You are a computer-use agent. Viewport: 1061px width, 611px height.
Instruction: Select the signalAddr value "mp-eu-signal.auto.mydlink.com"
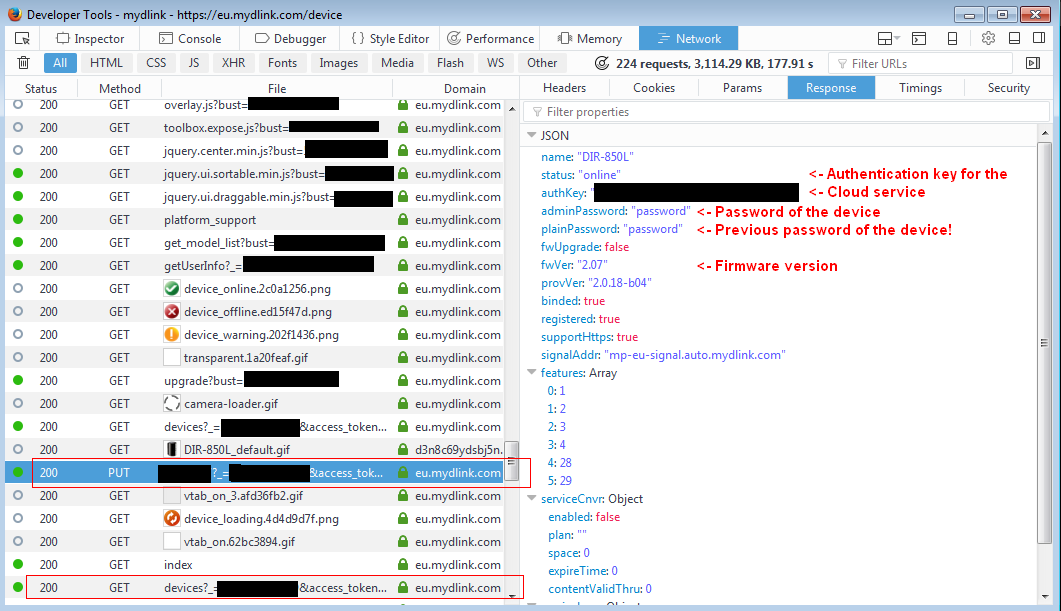click(694, 355)
